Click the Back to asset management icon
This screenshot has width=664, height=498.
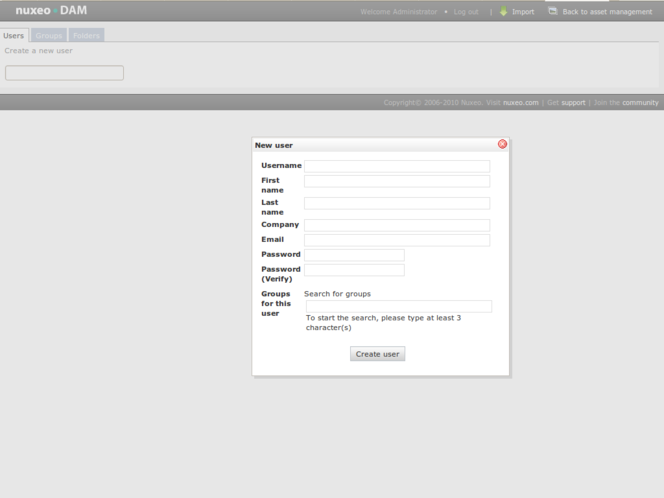(x=553, y=12)
